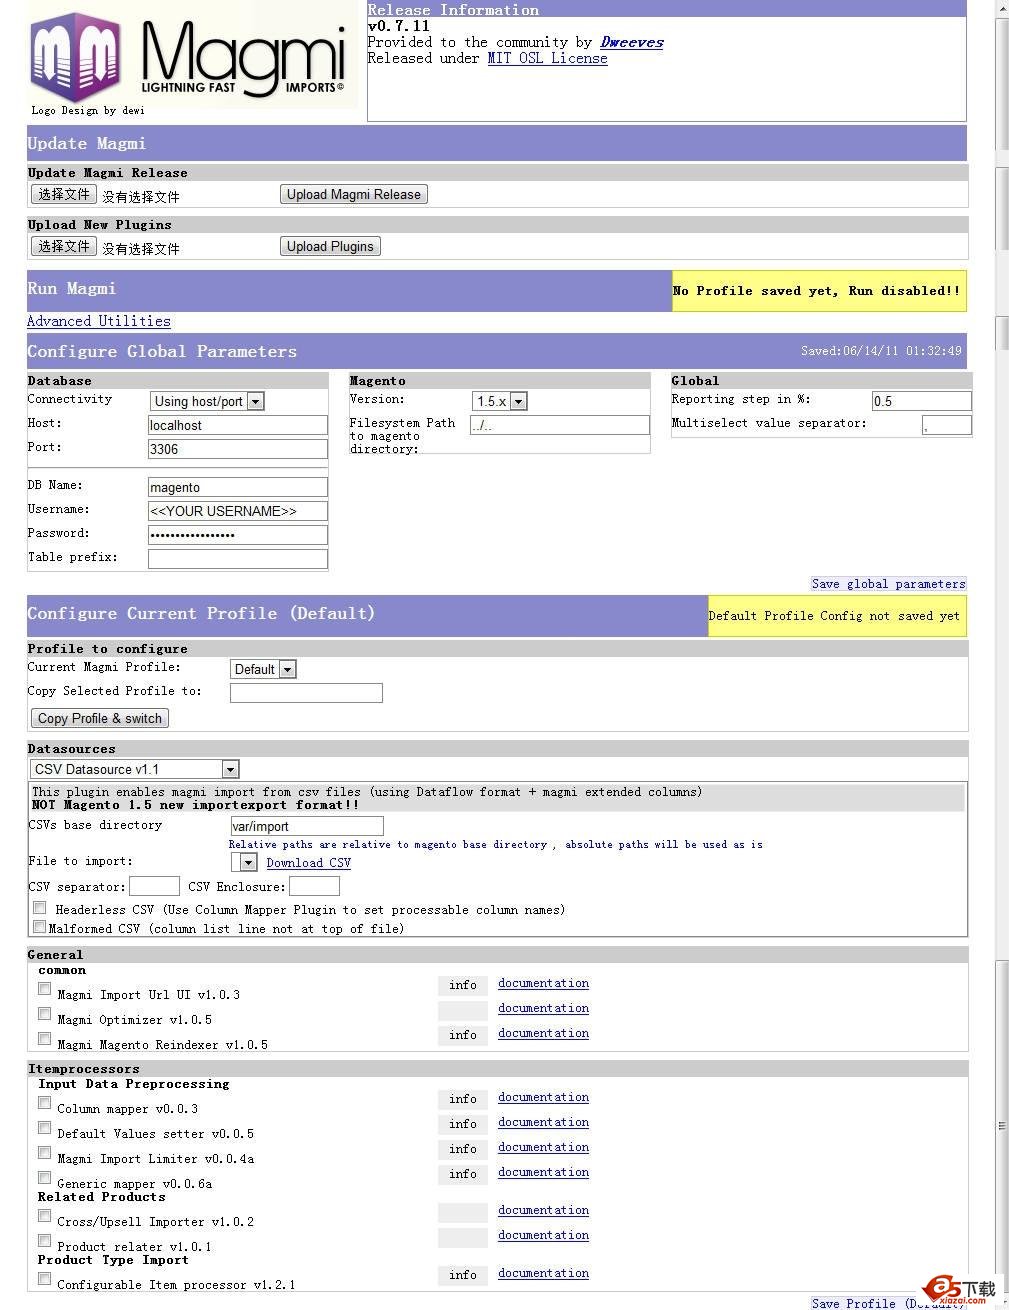Viewport: 1009px width, 1310px height.
Task: Click CSVs base directory field
Action: [307, 826]
